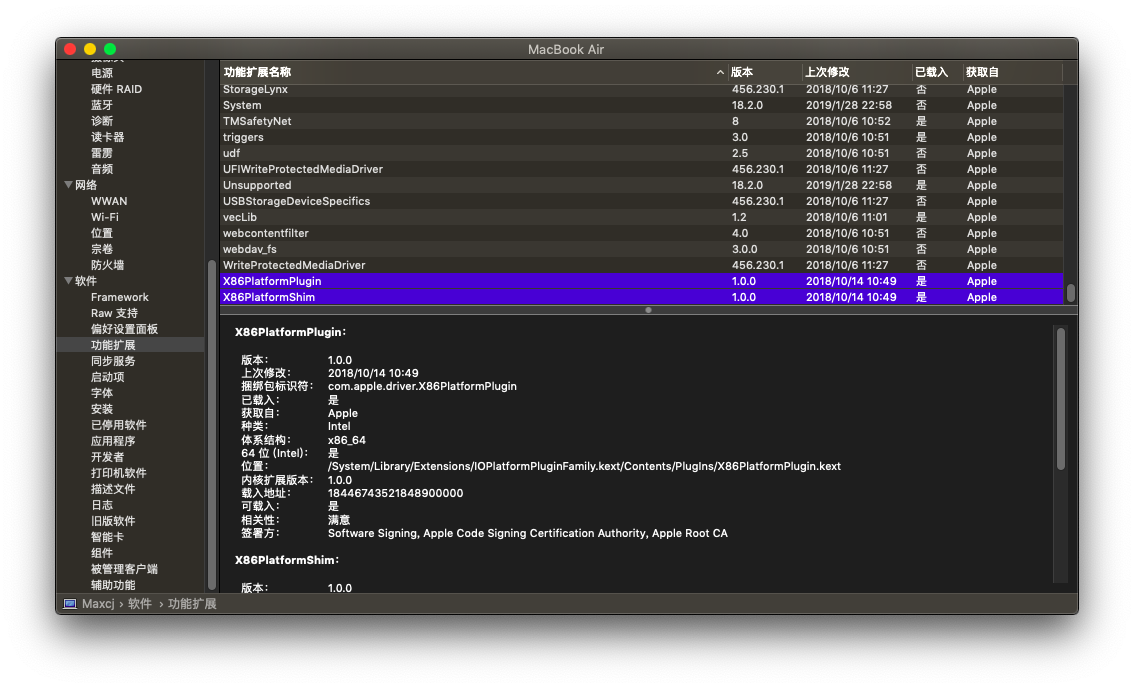Select 启动项 in the sidebar
This screenshot has height=688, width=1134.
coord(108,377)
